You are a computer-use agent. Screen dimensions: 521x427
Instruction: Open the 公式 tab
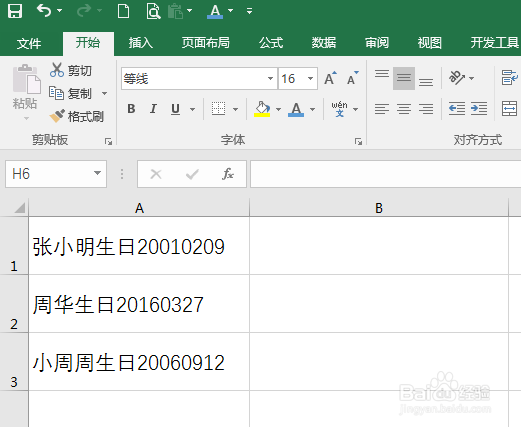[271, 43]
